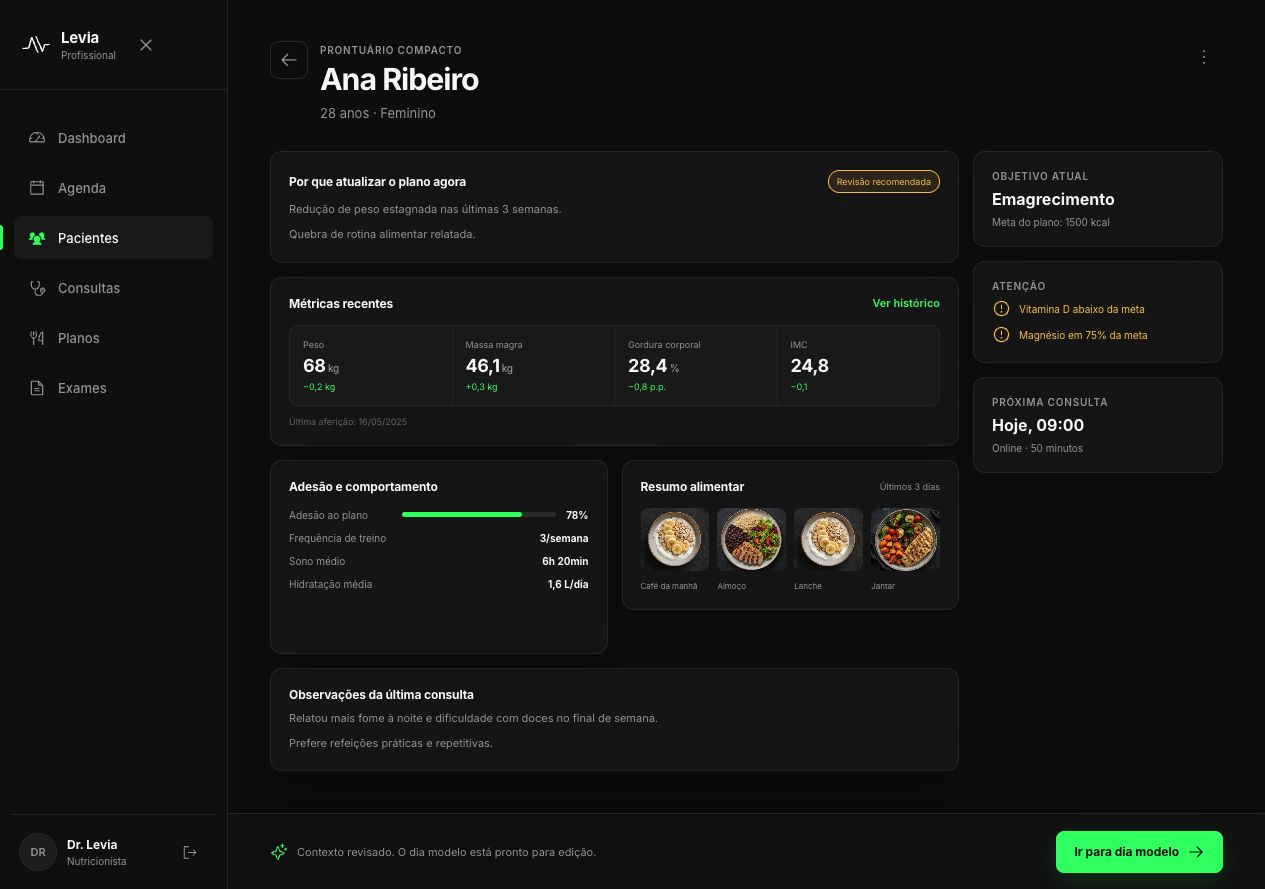Image resolution: width=1265 pixels, height=889 pixels.
Task: Click the Por que atualizar o plano agora heading
Action: pyautogui.click(x=377, y=182)
